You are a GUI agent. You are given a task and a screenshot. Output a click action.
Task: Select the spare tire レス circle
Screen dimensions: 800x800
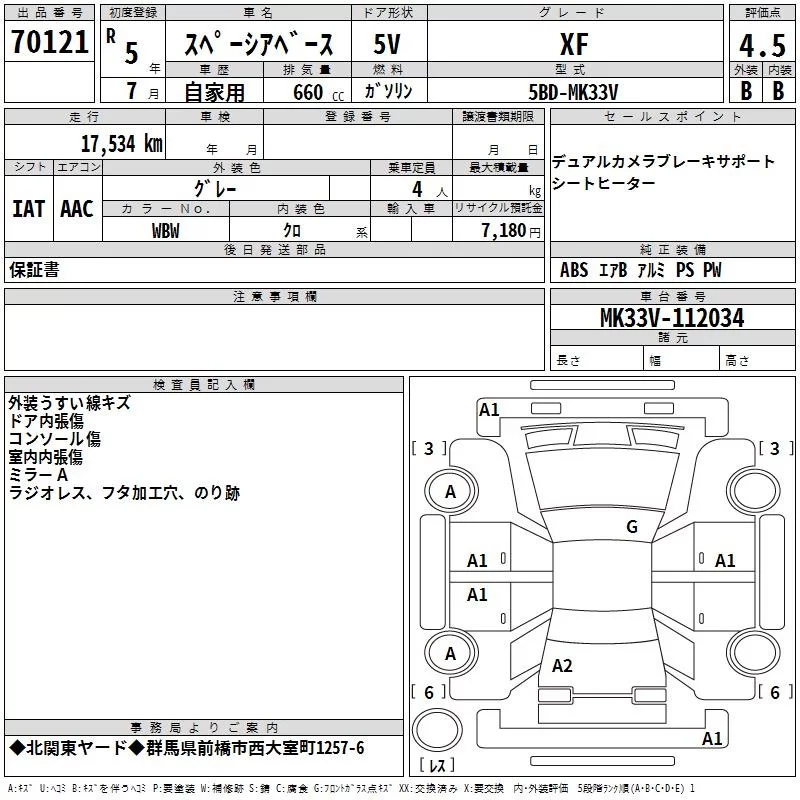click(x=437, y=729)
